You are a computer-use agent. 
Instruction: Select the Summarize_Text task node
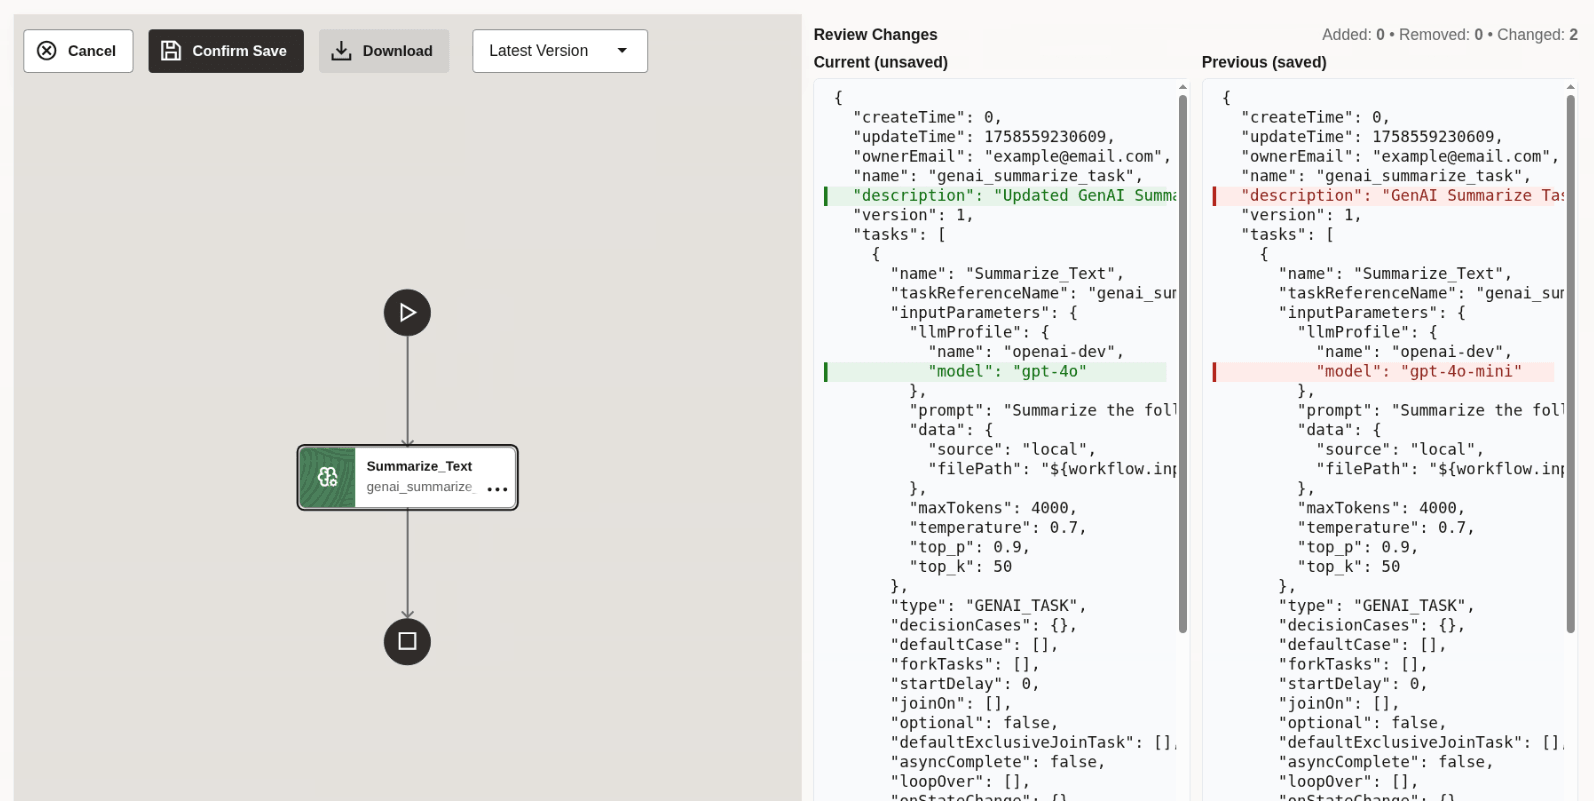tap(407, 477)
